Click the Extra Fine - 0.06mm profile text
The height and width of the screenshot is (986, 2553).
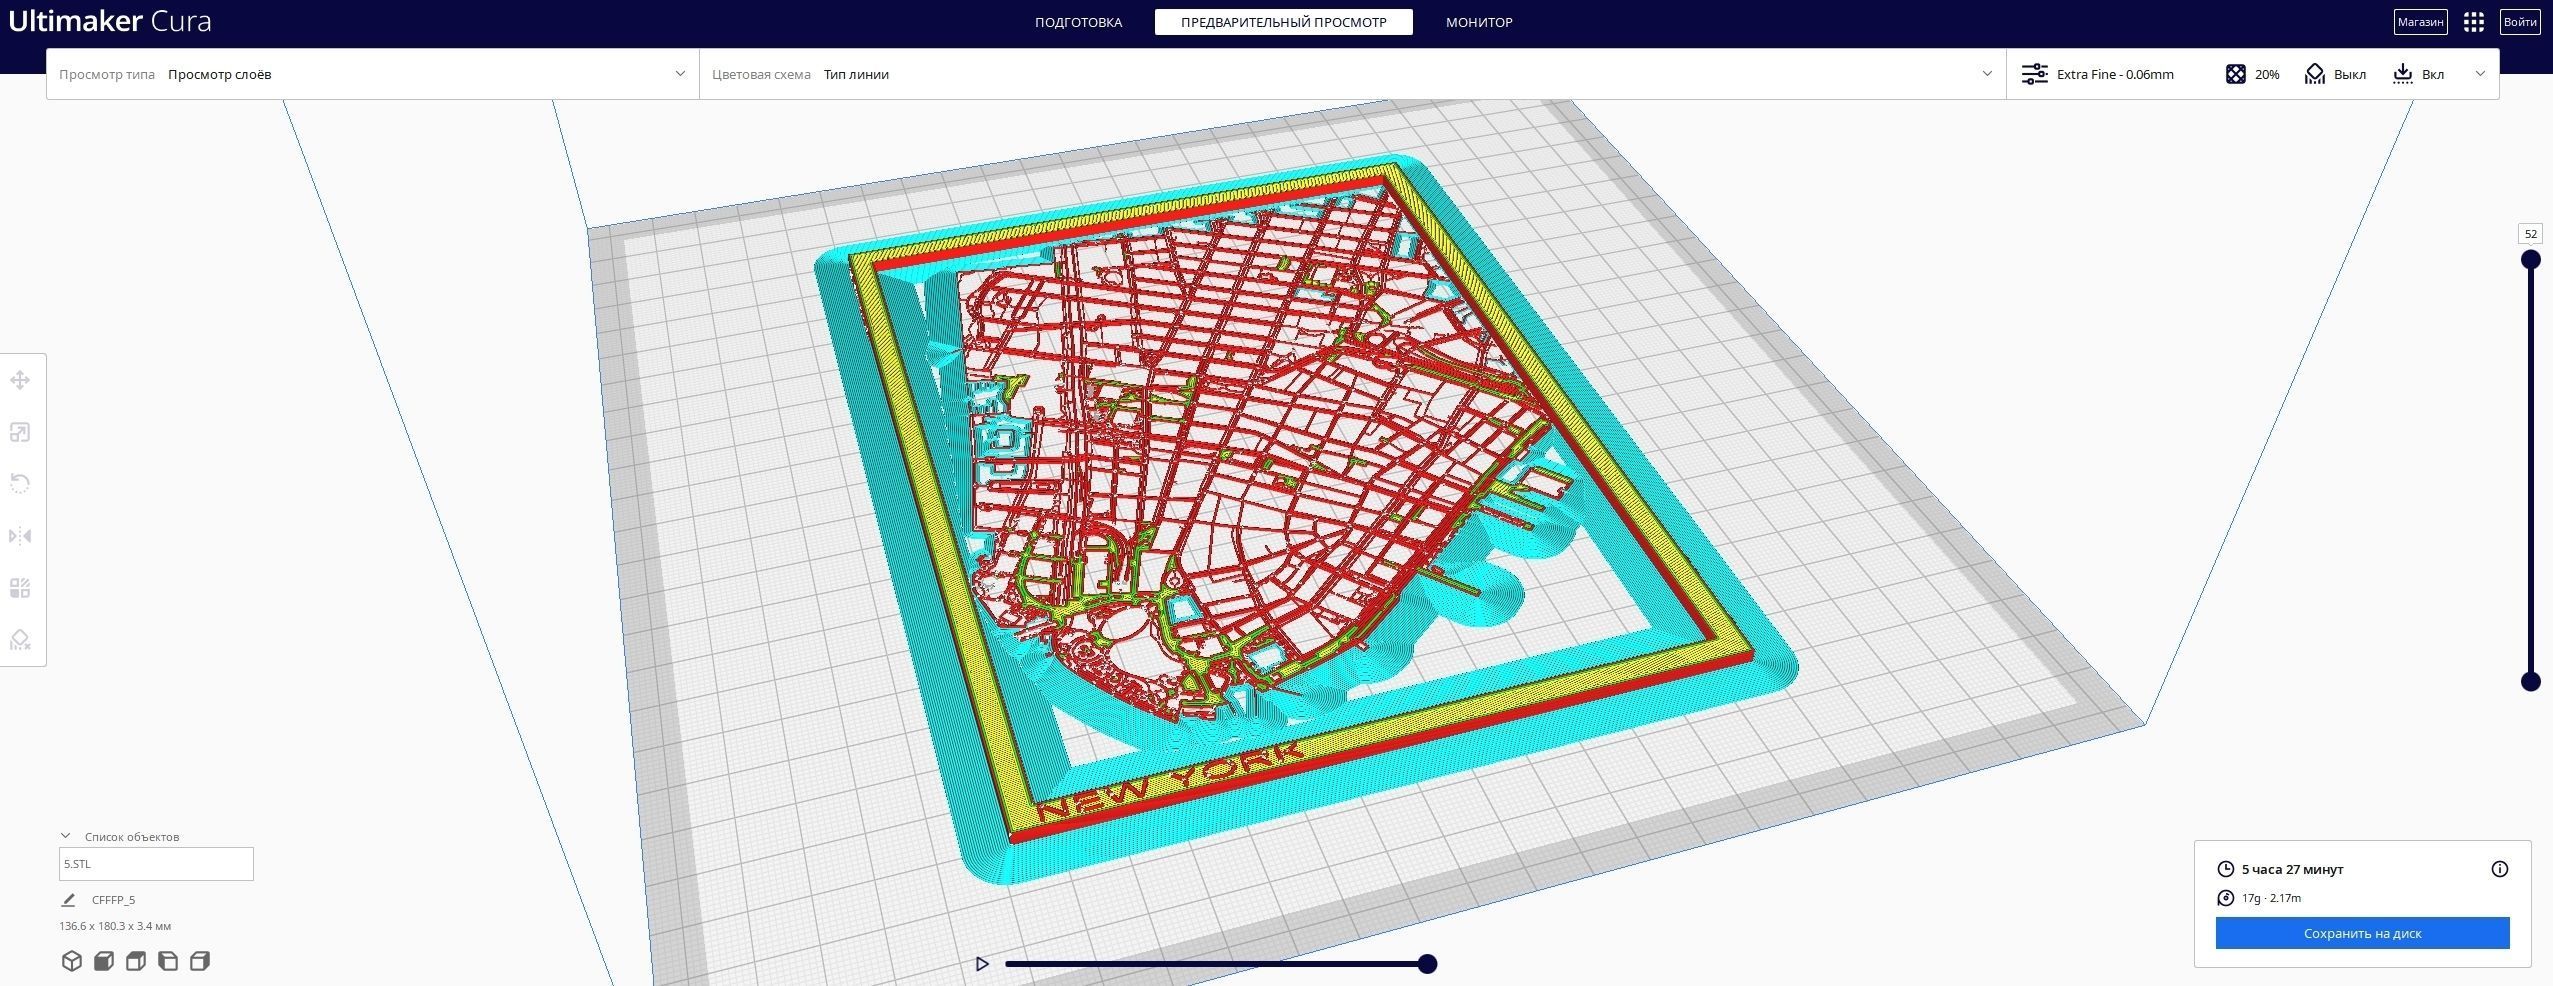coord(2114,74)
